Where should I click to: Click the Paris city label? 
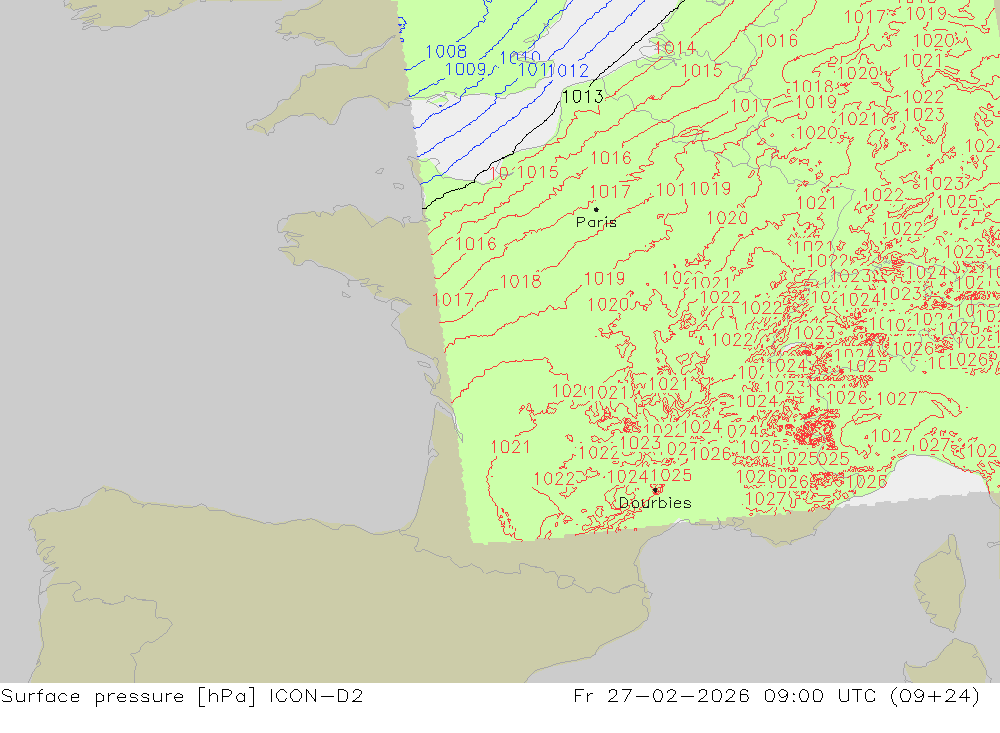[596, 222]
